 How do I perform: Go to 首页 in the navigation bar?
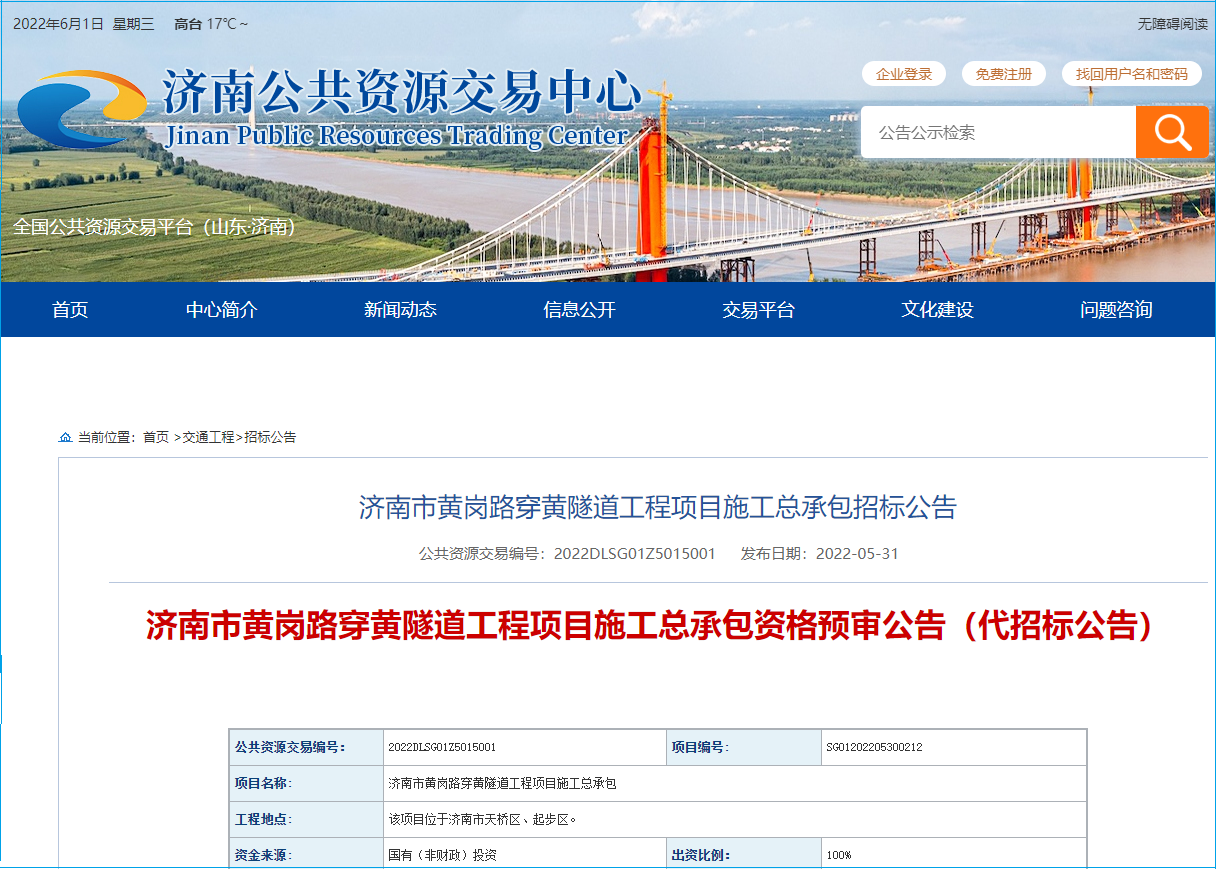[x=70, y=310]
